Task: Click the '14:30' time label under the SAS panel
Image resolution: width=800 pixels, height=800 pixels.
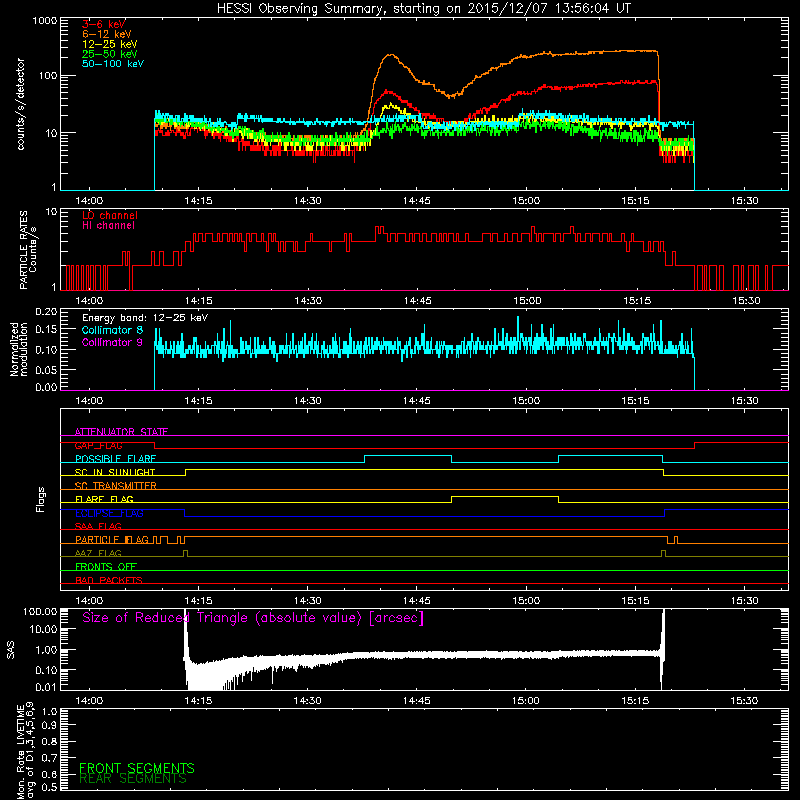Action: tap(307, 701)
